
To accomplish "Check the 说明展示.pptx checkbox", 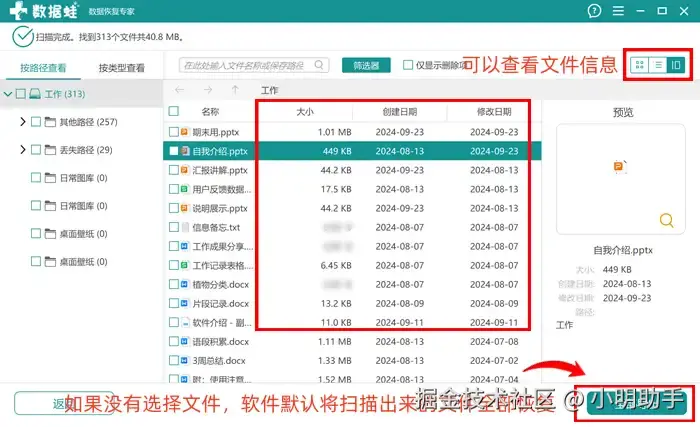I will click(x=174, y=209).
